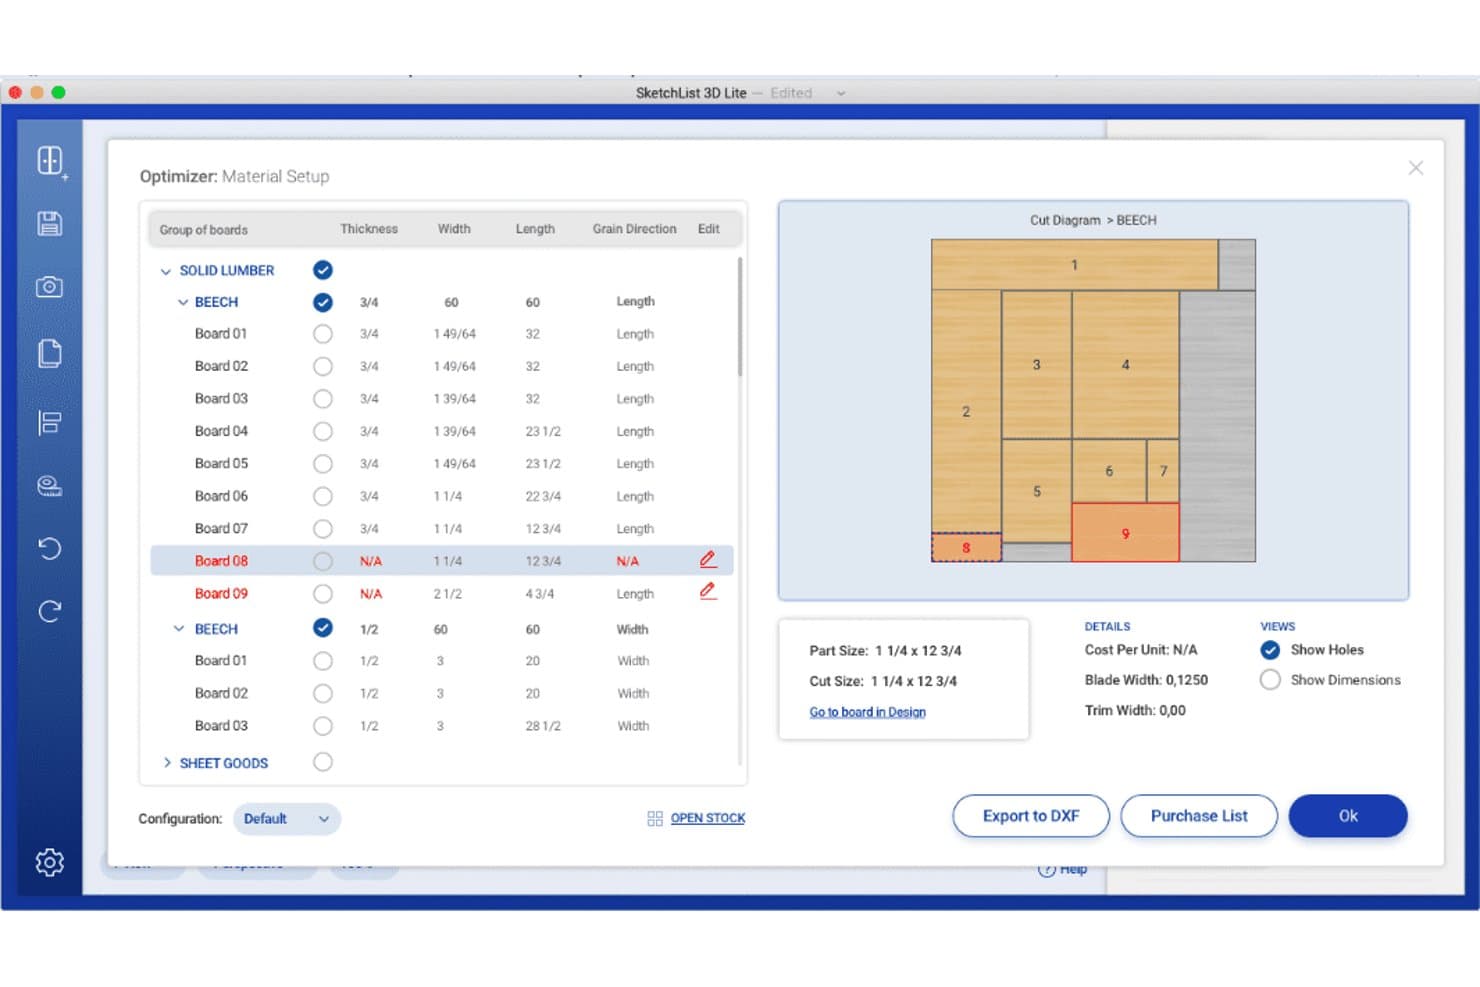Screen dimensions: 1480x987
Task: Confirm with the Ok button
Action: pyautogui.click(x=1348, y=816)
